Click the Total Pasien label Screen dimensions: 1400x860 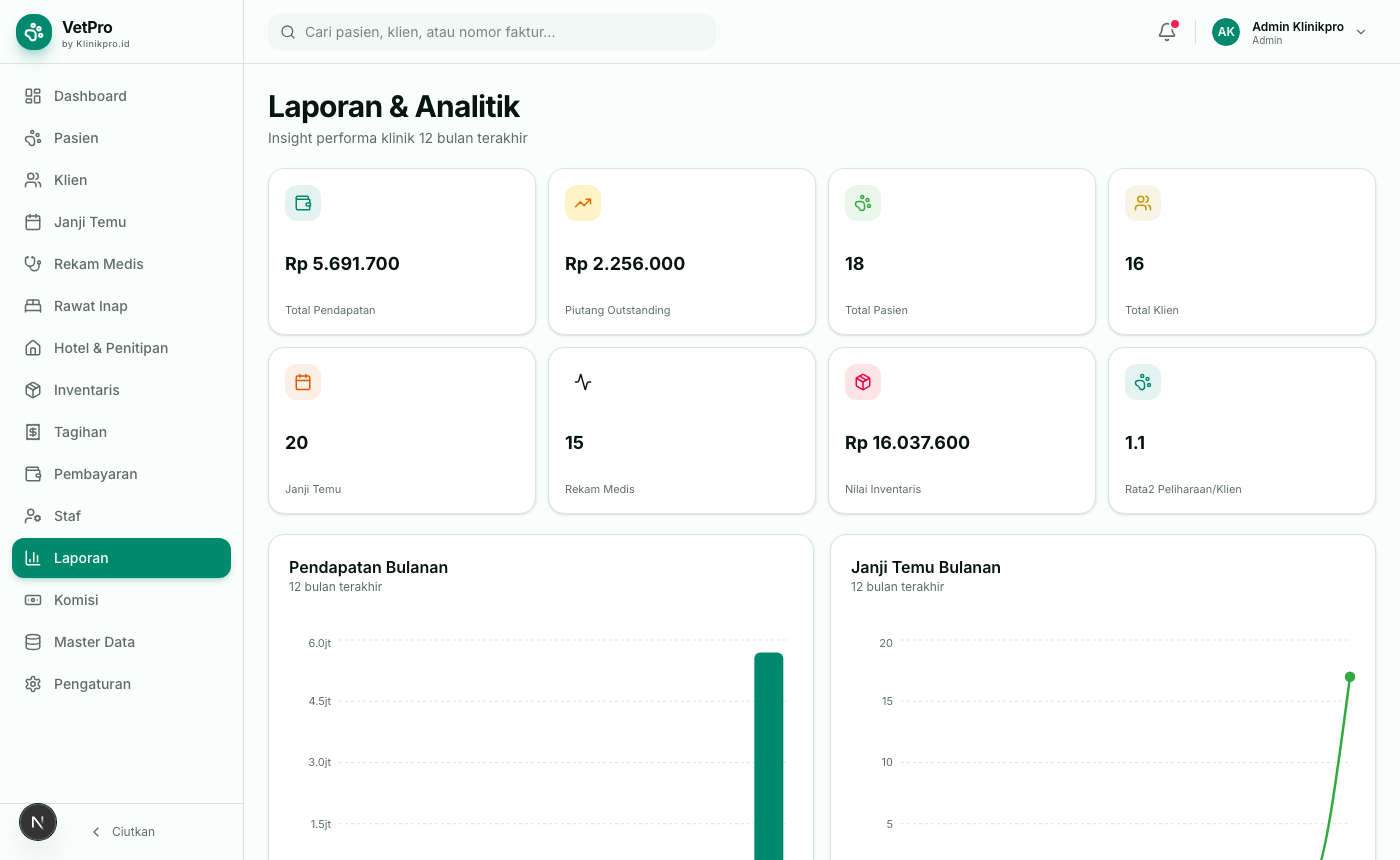[x=876, y=310]
